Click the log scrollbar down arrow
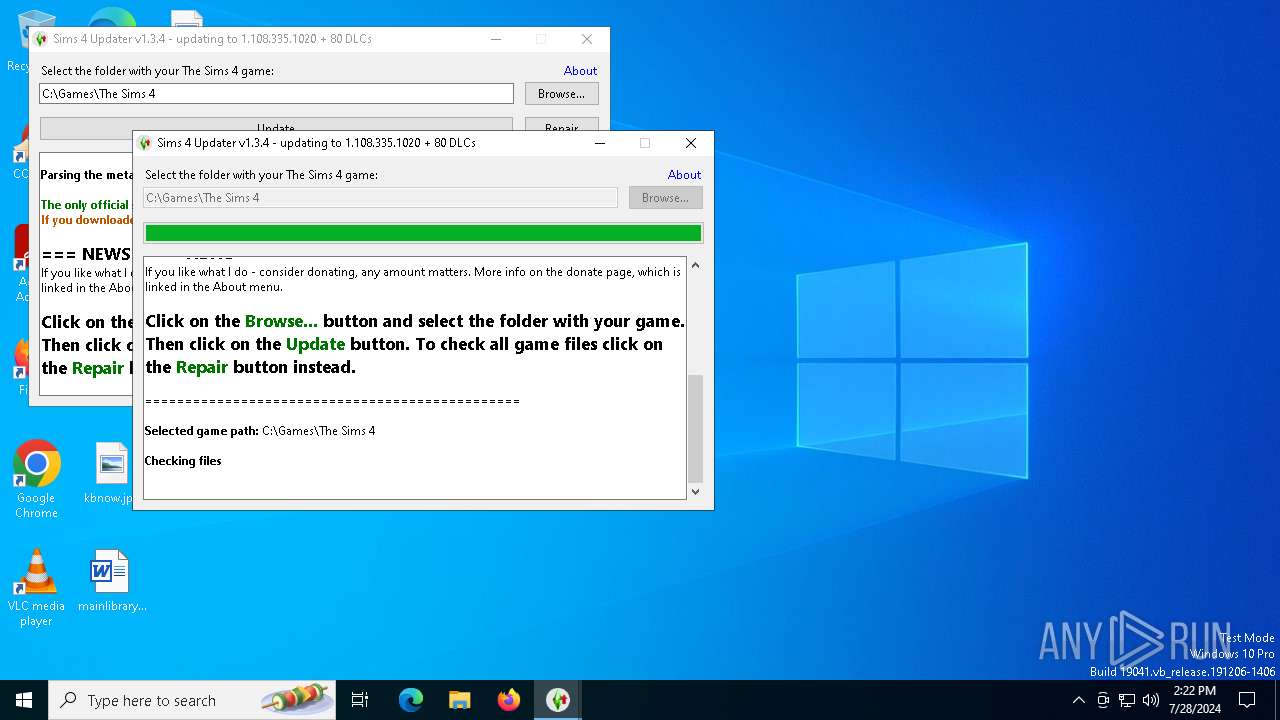 coord(695,491)
